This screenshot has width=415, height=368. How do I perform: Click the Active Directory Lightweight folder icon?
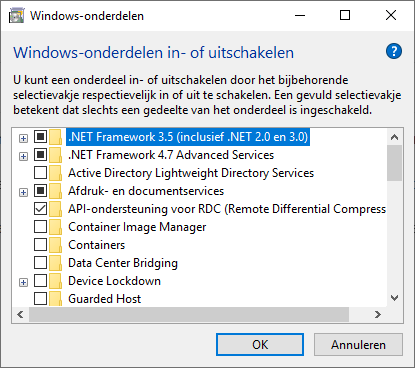[x=55, y=173]
